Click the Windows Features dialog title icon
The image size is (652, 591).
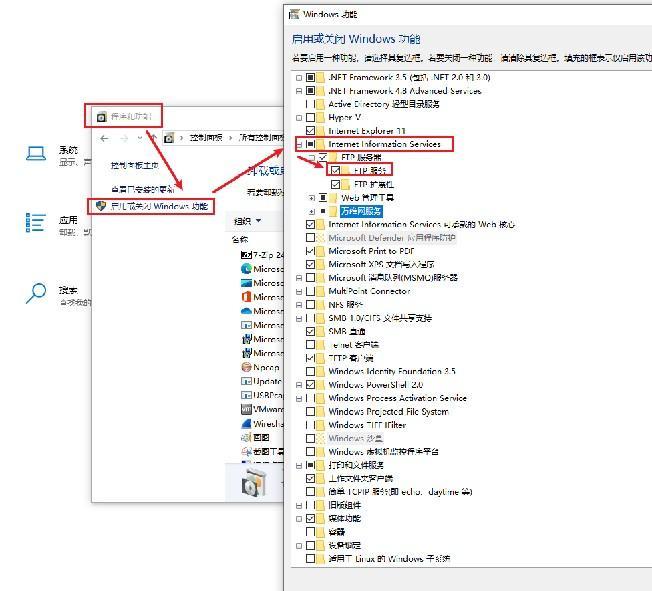(294, 14)
